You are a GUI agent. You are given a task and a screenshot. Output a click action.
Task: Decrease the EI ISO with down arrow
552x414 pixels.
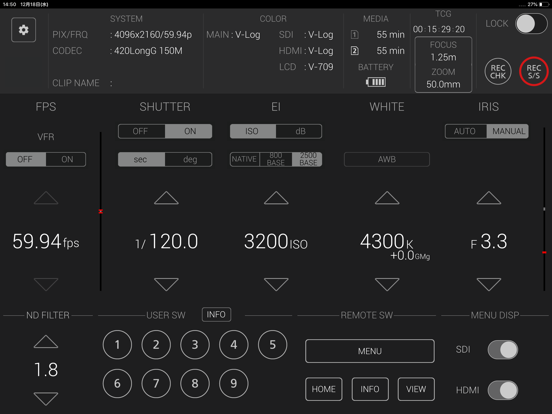click(x=276, y=284)
